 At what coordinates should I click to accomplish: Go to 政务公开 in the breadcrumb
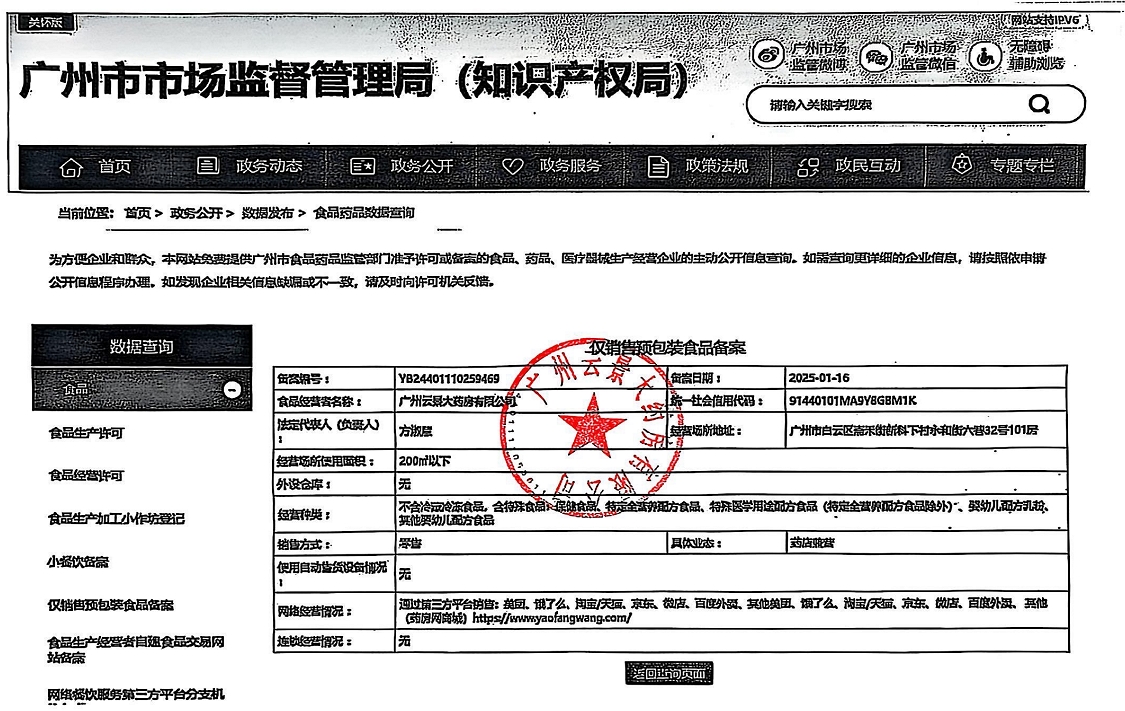pos(196,213)
